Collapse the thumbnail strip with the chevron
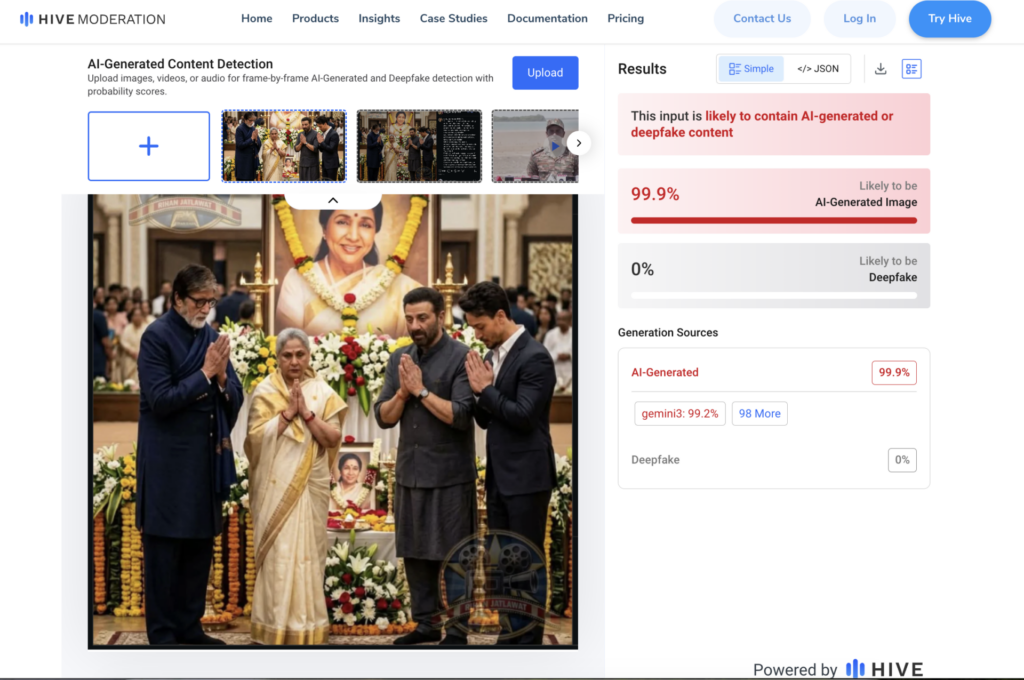The height and width of the screenshot is (680, 1024). pos(333,200)
